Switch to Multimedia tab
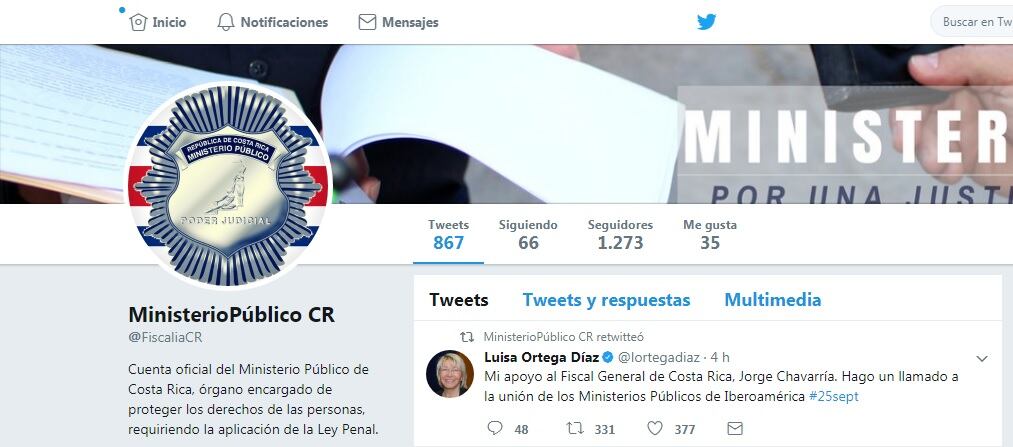The width and height of the screenshot is (1013, 447). tap(773, 300)
